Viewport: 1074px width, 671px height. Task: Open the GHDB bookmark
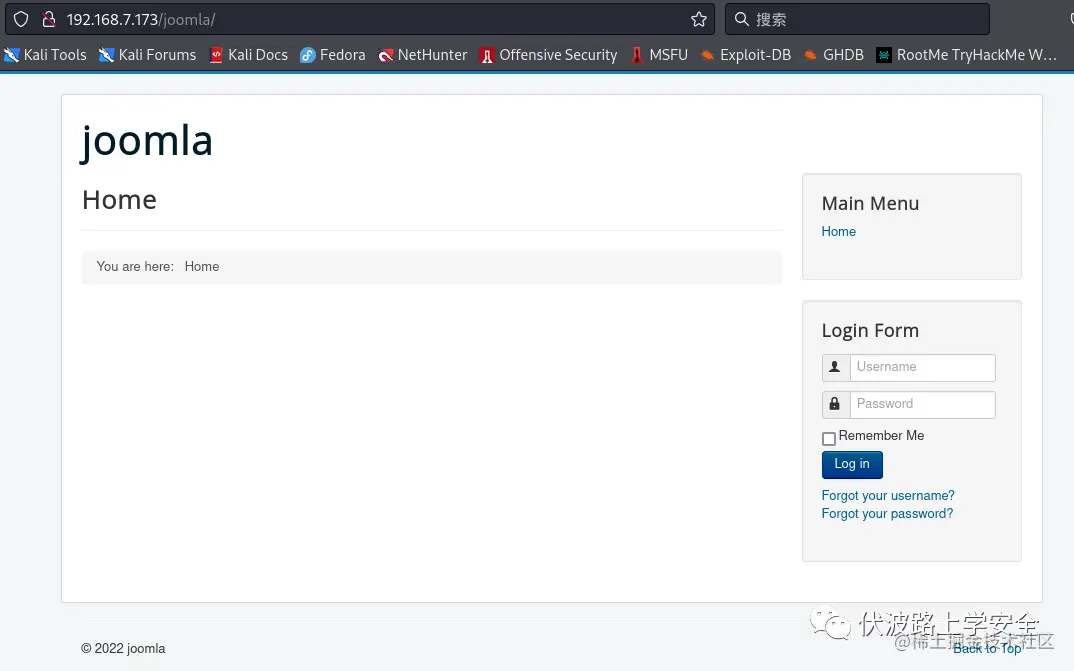(834, 55)
